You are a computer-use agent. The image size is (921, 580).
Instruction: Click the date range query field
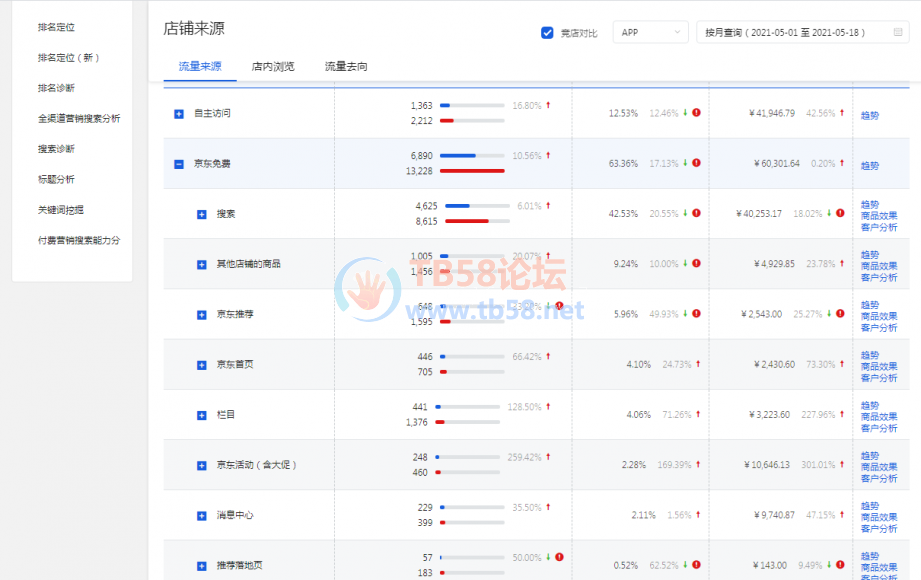tap(802, 32)
